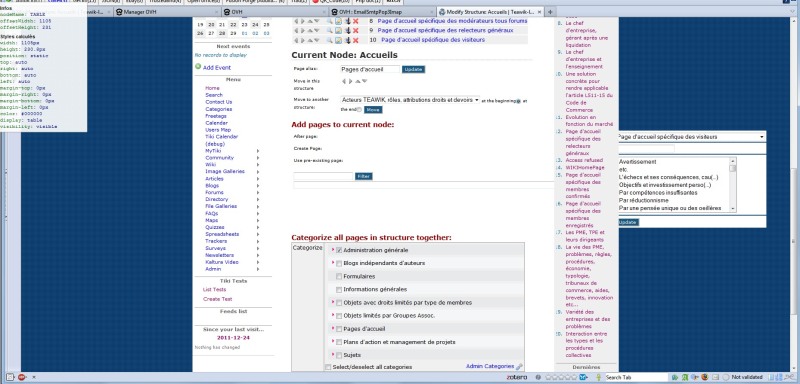The height and width of the screenshot is (384, 800).
Task: Expand the Trackers submenu arrow
Action: 258,241
